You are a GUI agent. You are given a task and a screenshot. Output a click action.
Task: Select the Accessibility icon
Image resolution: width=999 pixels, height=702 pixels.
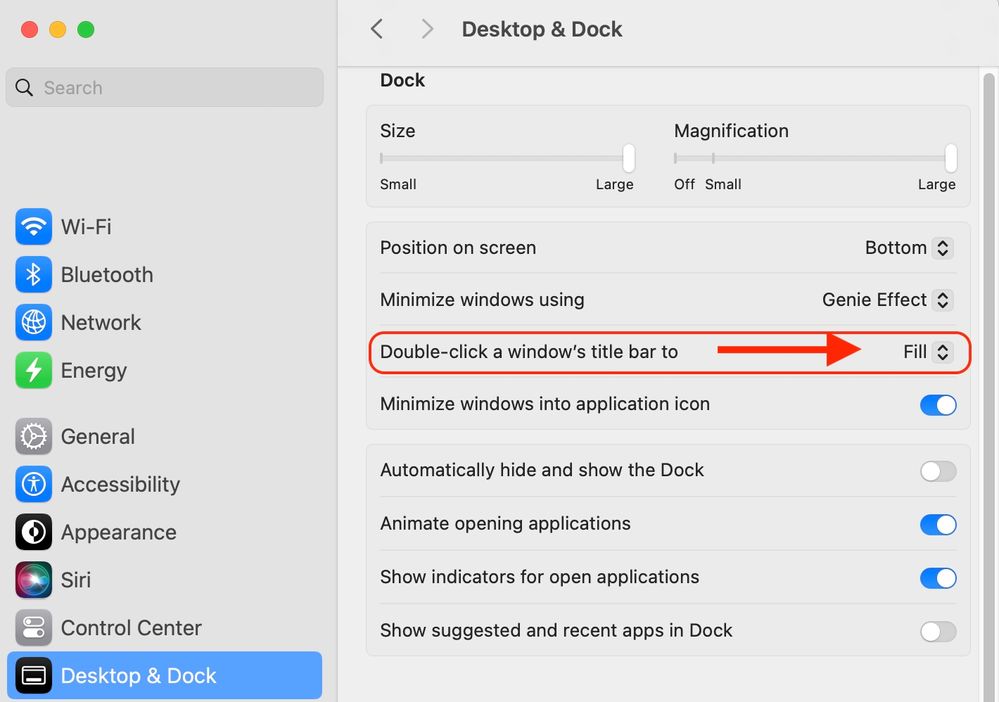pyautogui.click(x=34, y=485)
